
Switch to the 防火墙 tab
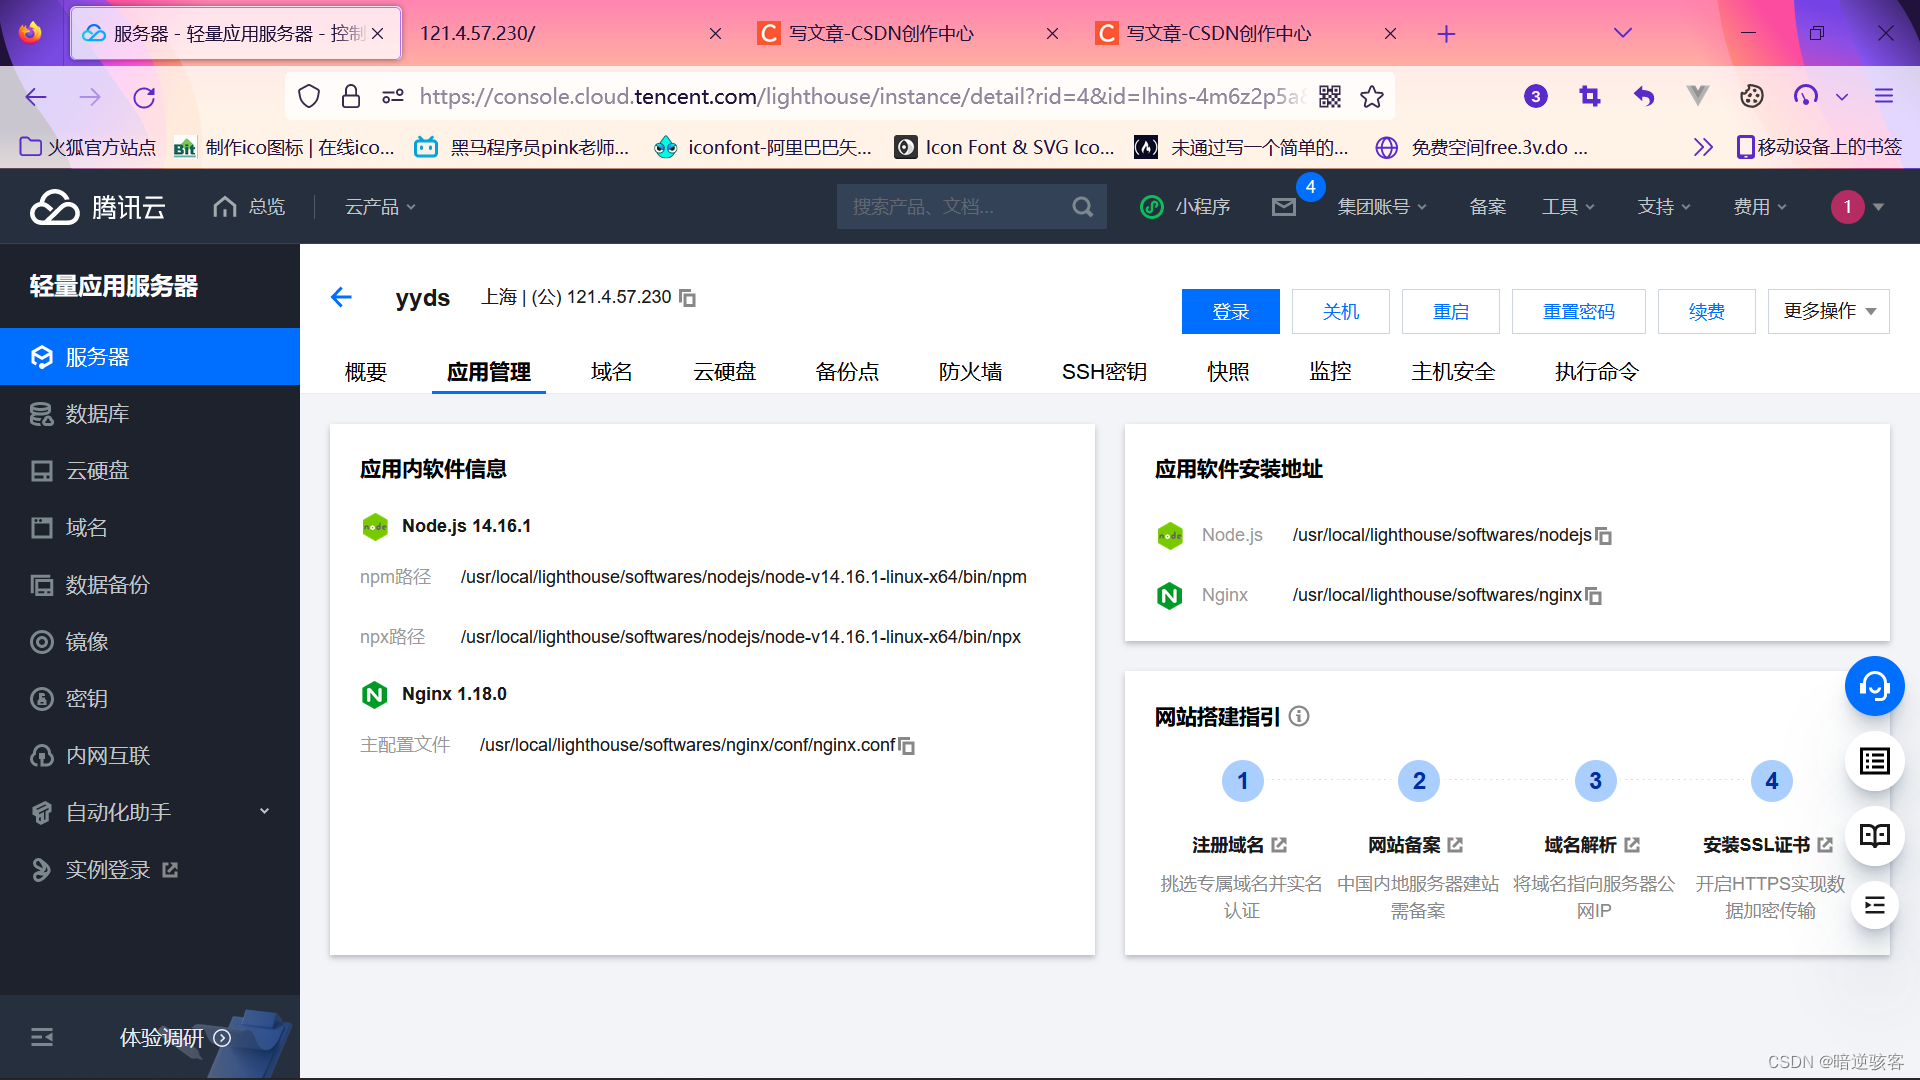point(970,372)
